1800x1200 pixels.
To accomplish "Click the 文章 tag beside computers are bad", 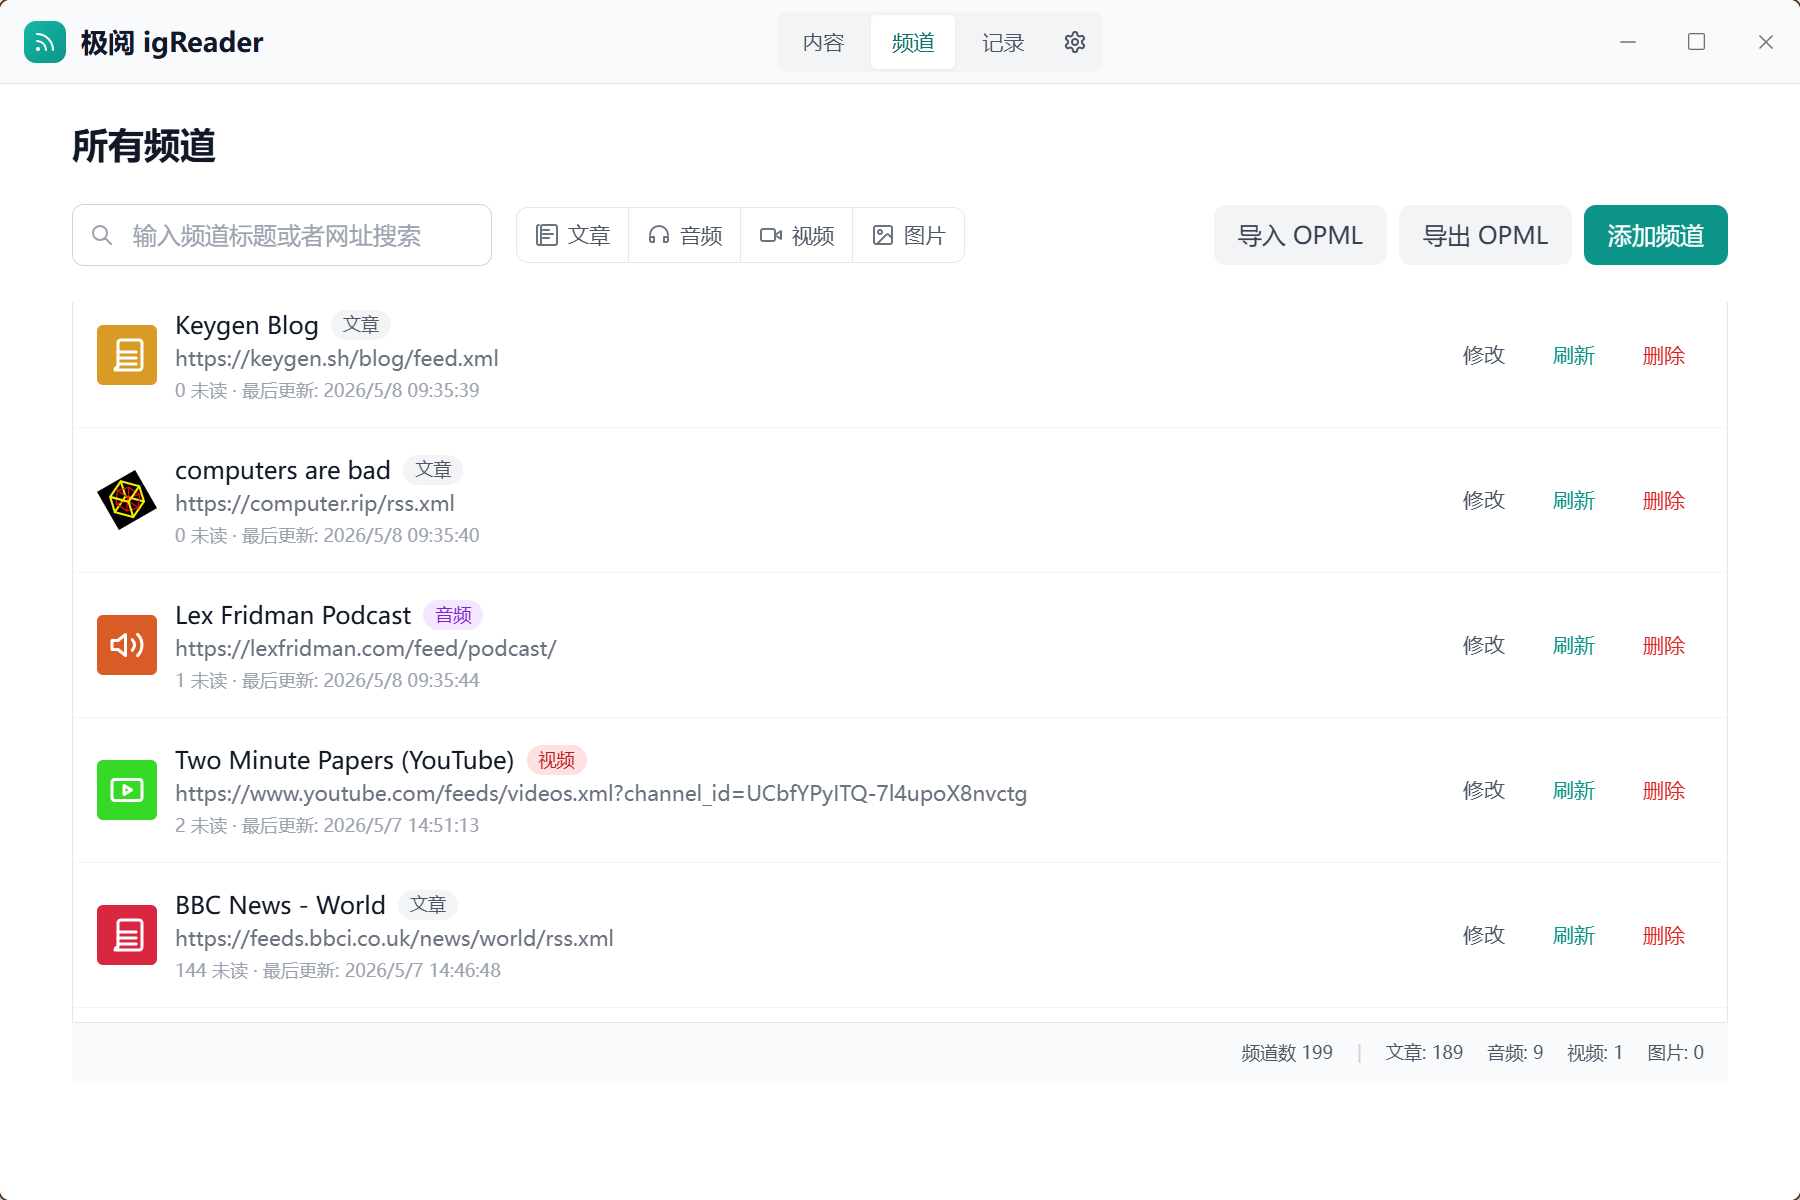I will tap(433, 470).
